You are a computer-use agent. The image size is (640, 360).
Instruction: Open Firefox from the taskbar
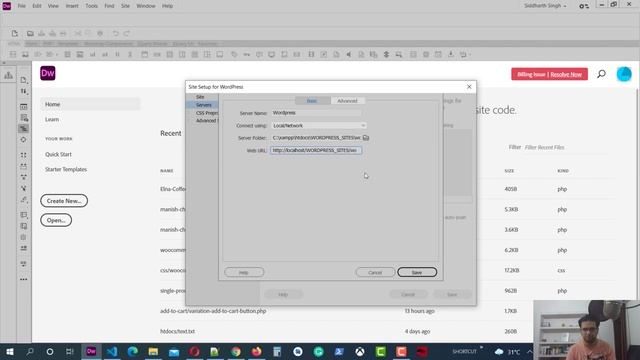tap(256, 351)
